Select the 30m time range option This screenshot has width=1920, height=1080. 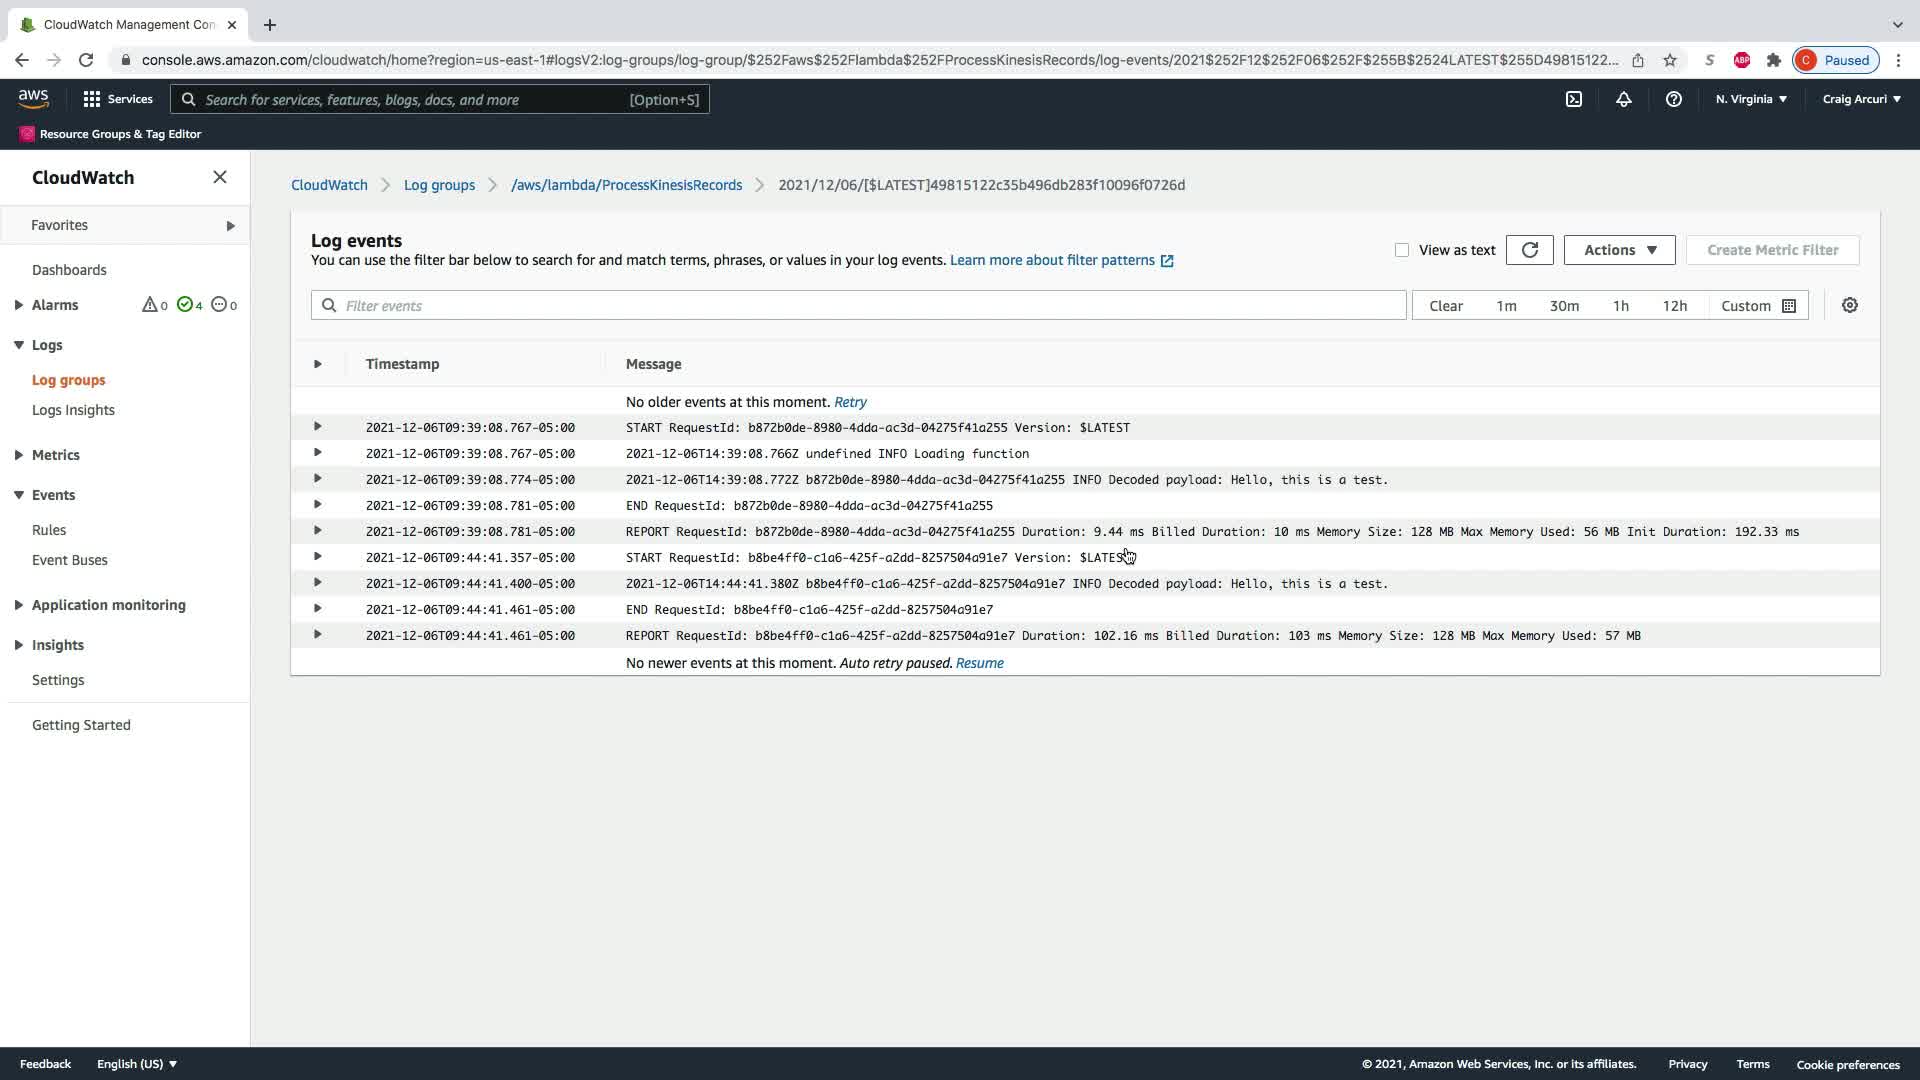tap(1564, 306)
